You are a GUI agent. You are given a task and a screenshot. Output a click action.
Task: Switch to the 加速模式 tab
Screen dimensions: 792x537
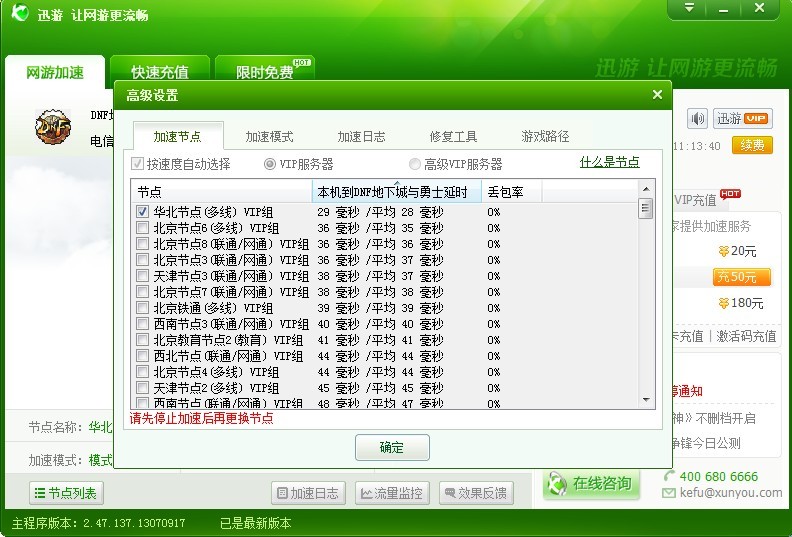point(269,136)
